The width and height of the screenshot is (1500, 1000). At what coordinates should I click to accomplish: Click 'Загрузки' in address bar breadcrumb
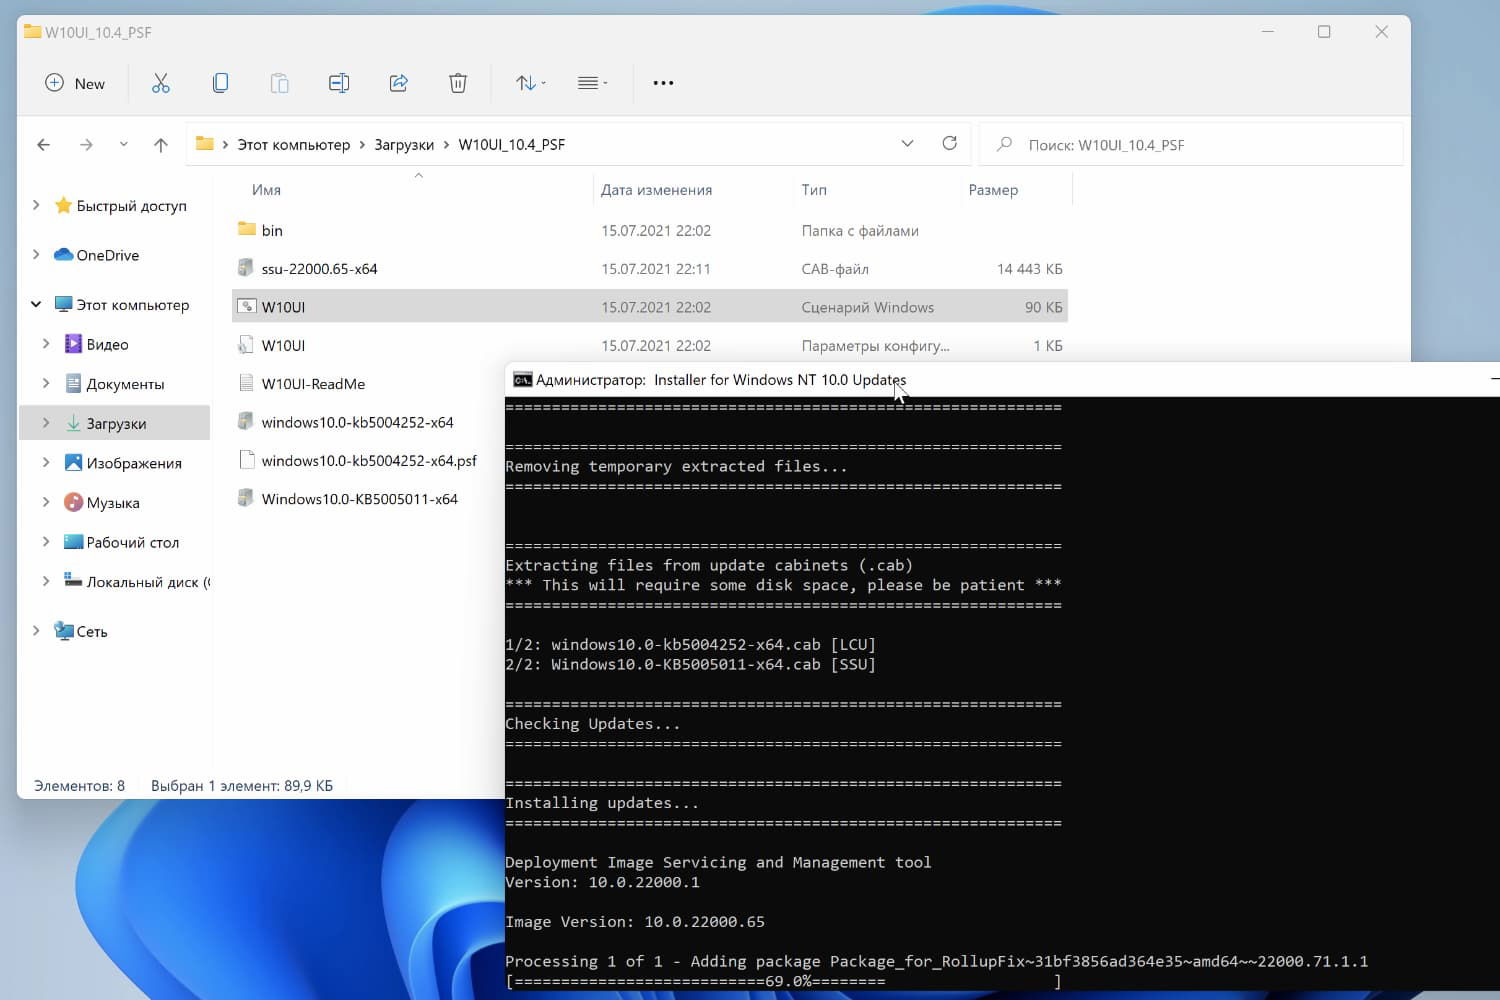[x=404, y=145]
